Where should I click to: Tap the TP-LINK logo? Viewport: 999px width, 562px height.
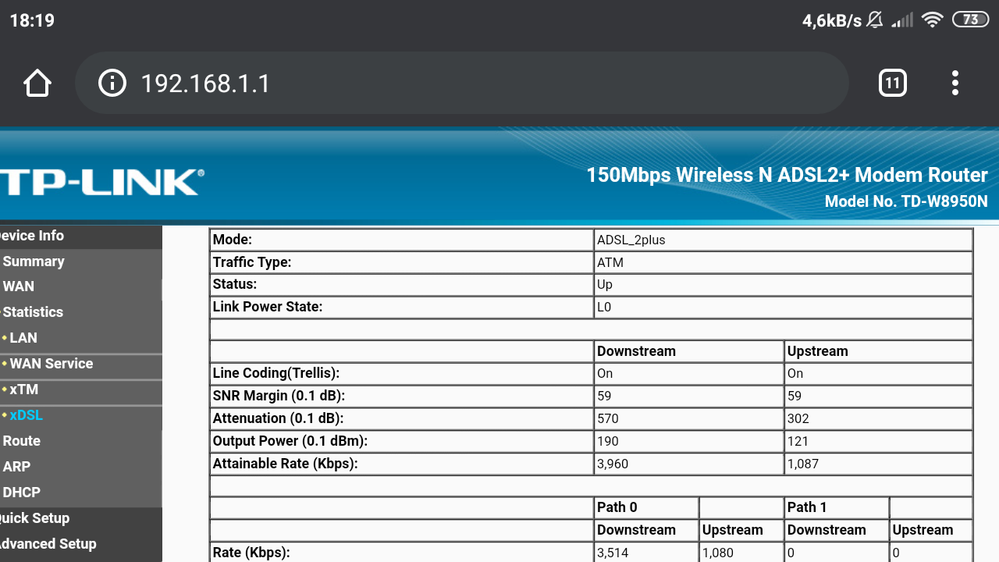point(101,182)
